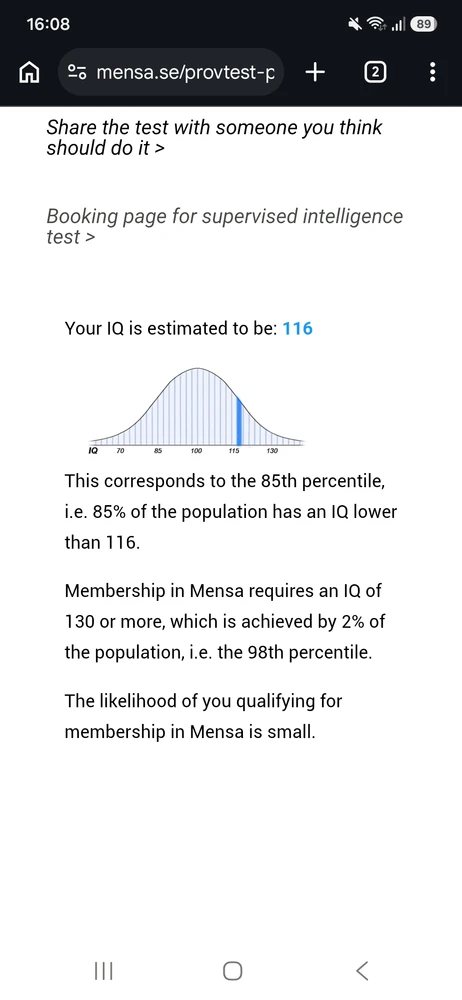
Task: Open 'Share the test with someone' link
Action: [x=214, y=138]
